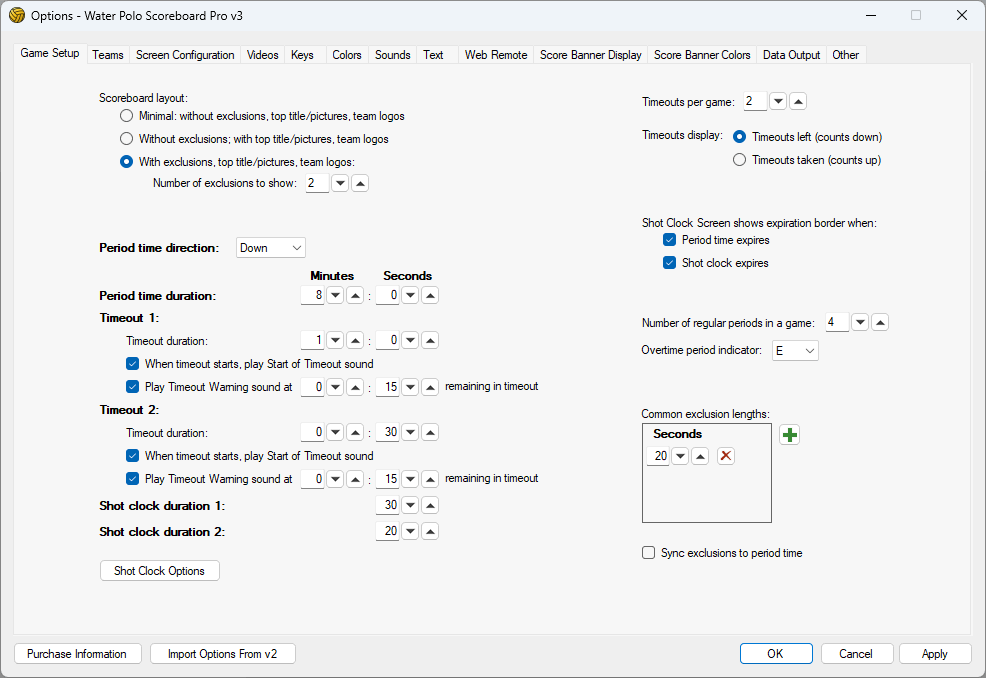This screenshot has width=986, height=678.
Task: Enable Sync exclusions to period time
Action: pos(649,553)
